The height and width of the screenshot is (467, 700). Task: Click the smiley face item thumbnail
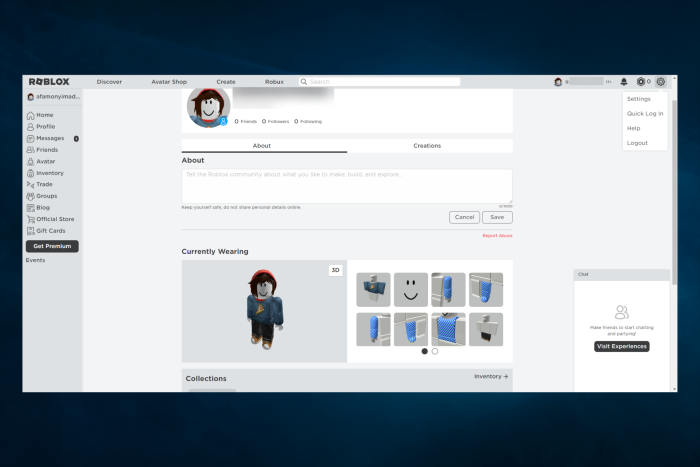411,290
